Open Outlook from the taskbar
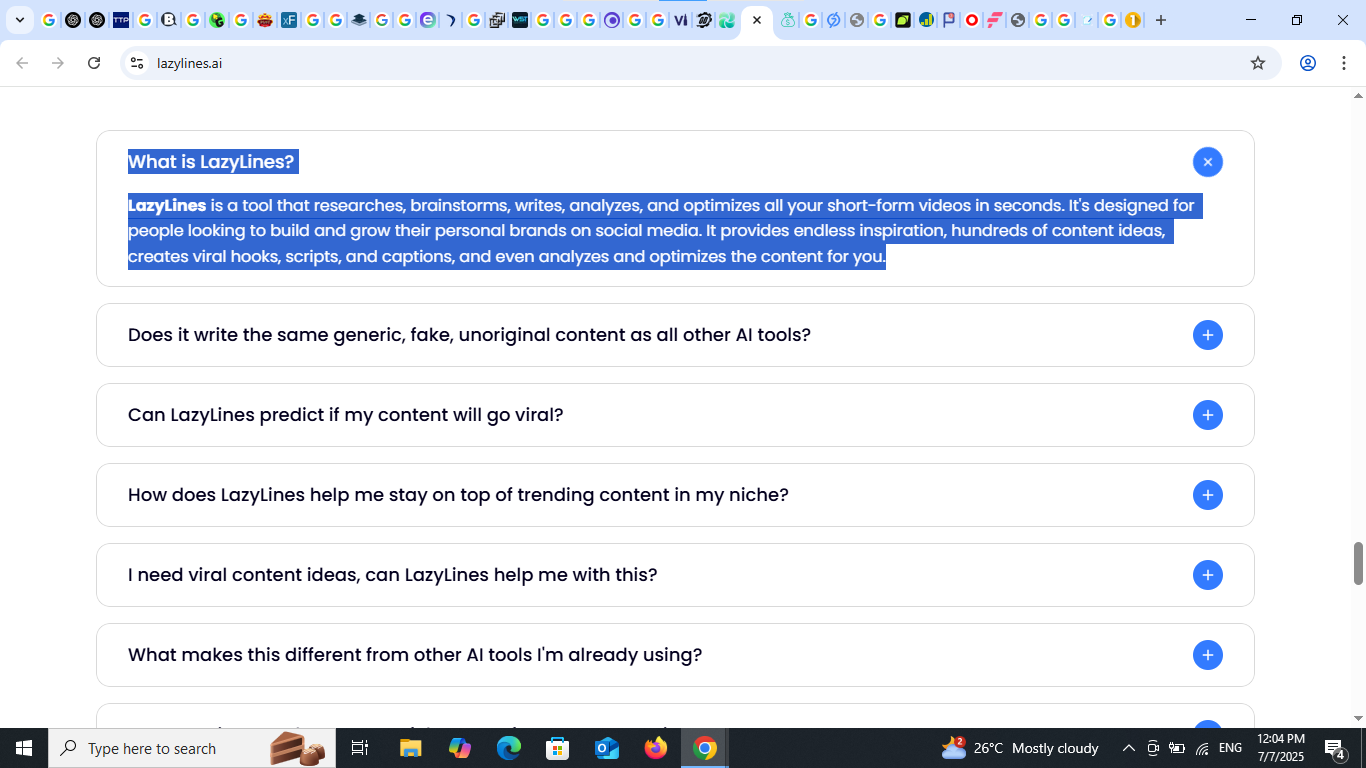The width and height of the screenshot is (1366, 768). click(607, 748)
